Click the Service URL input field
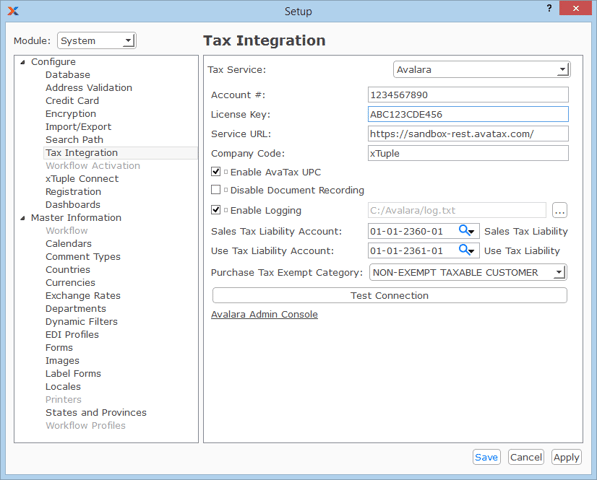597x480 pixels. [x=468, y=134]
